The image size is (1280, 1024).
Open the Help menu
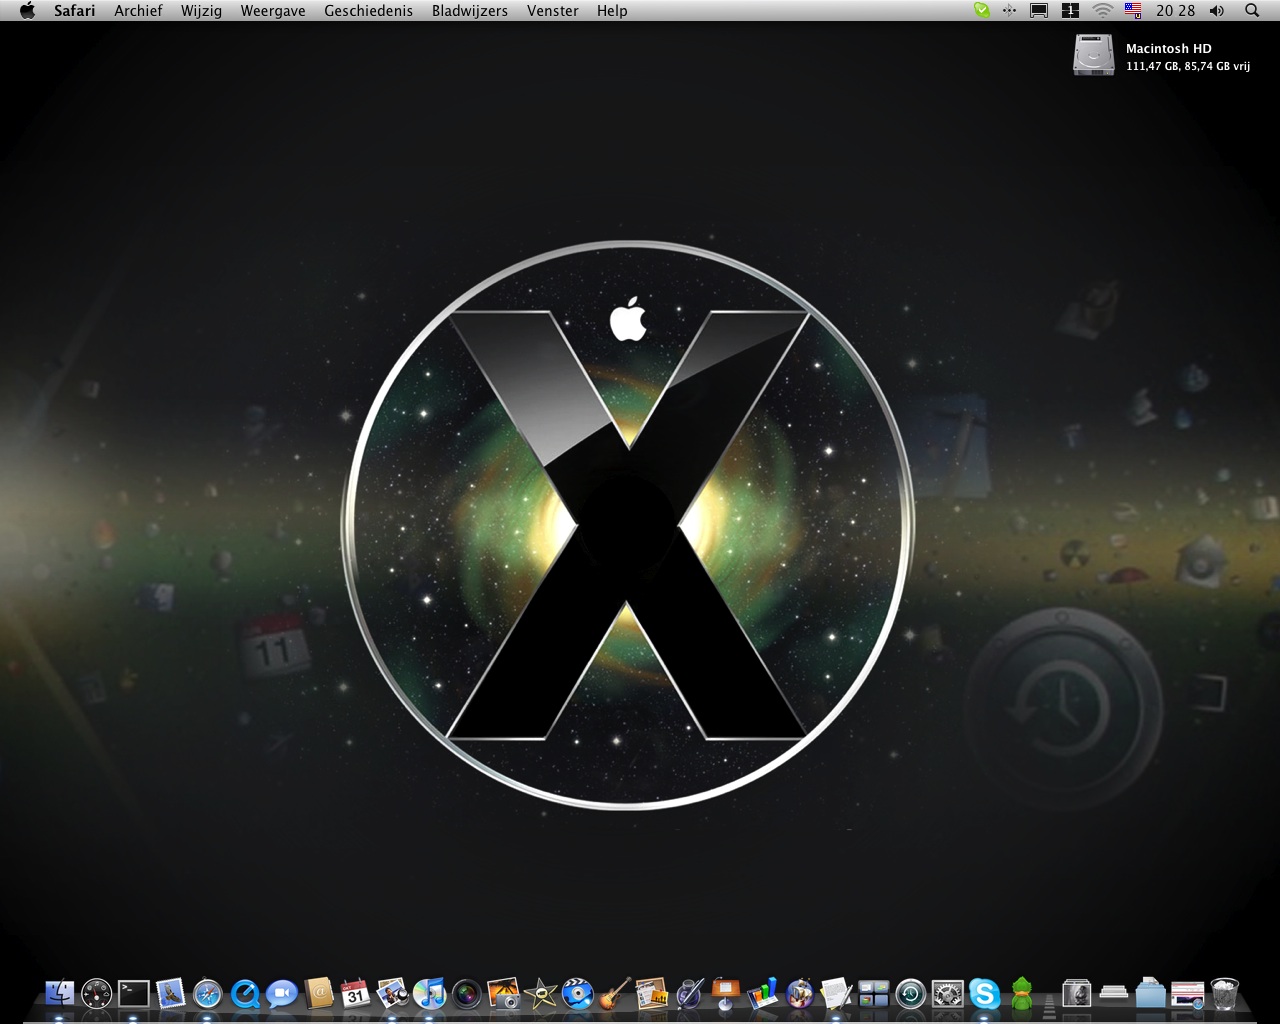[x=612, y=10]
